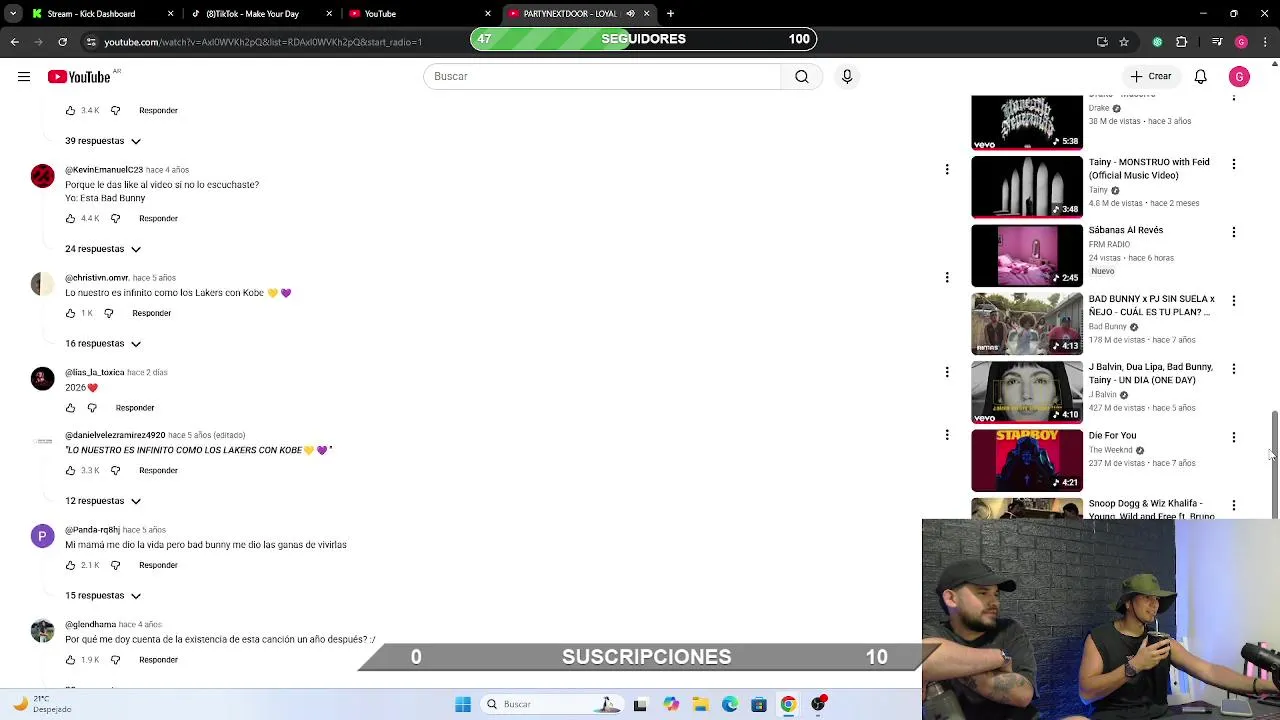
Task: Like the comment by @KevinEmanuelC23
Action: click(70, 219)
